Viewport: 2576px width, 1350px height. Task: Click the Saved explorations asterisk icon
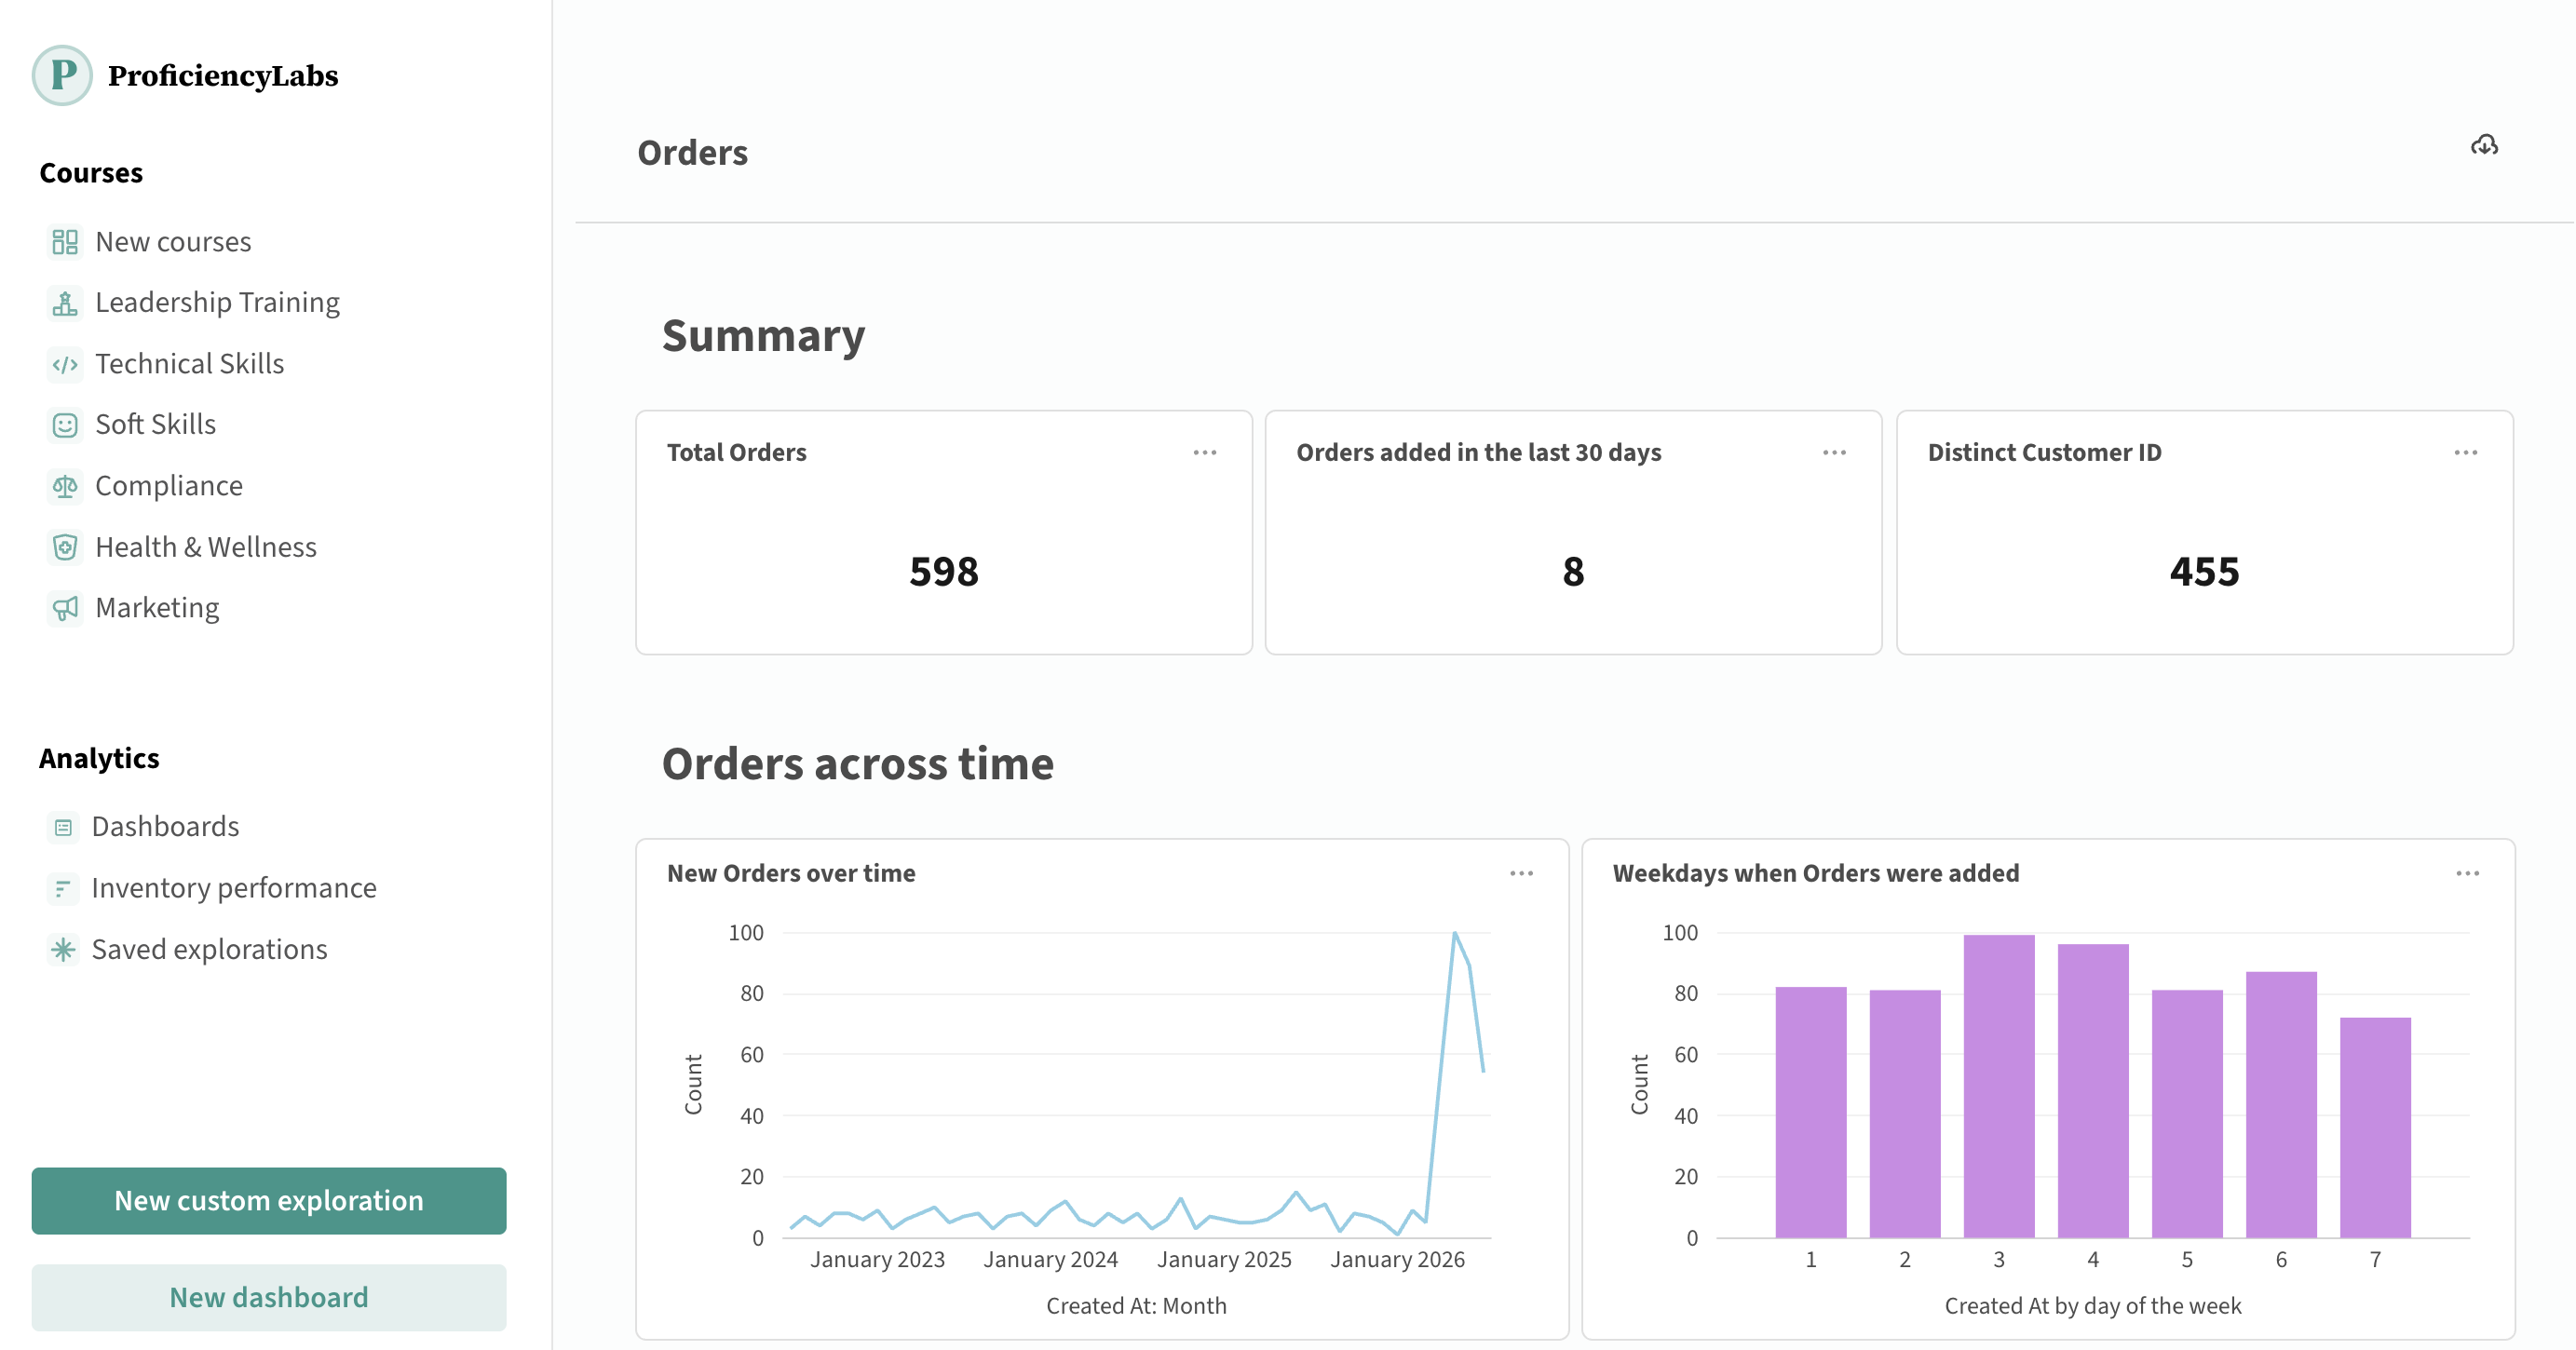coord(63,949)
